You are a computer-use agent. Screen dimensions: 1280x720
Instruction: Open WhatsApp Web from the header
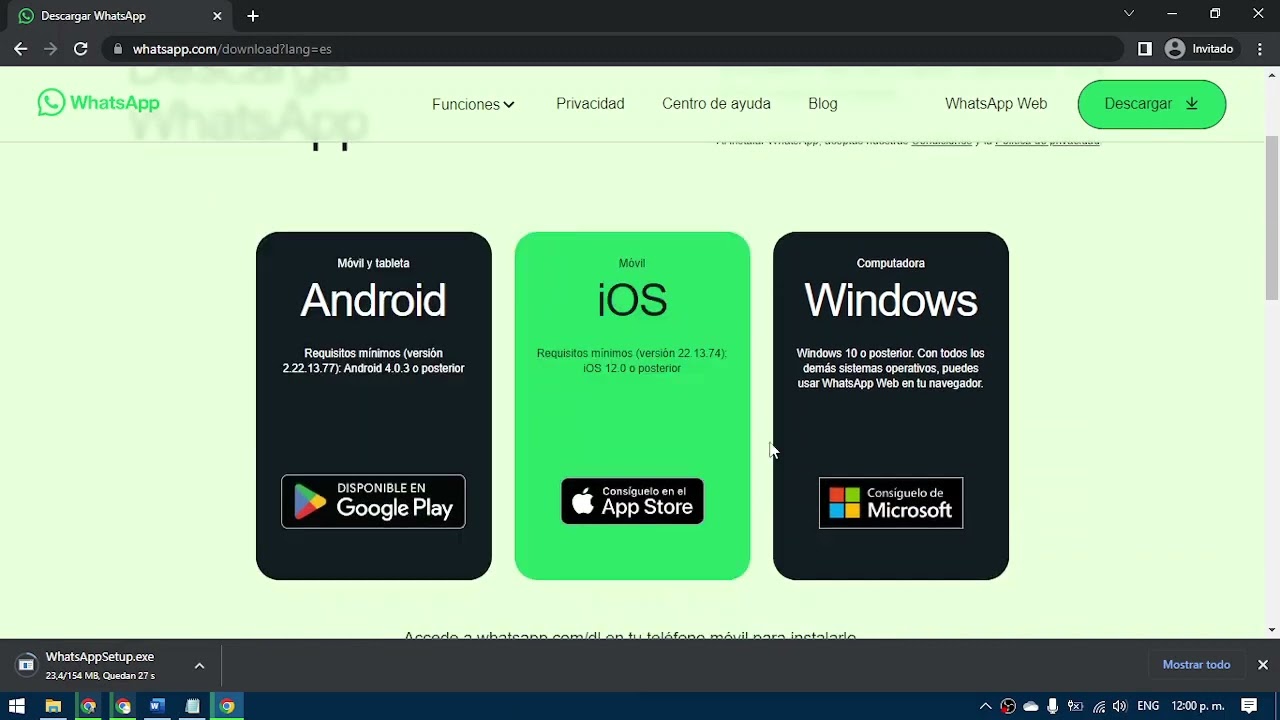(996, 104)
